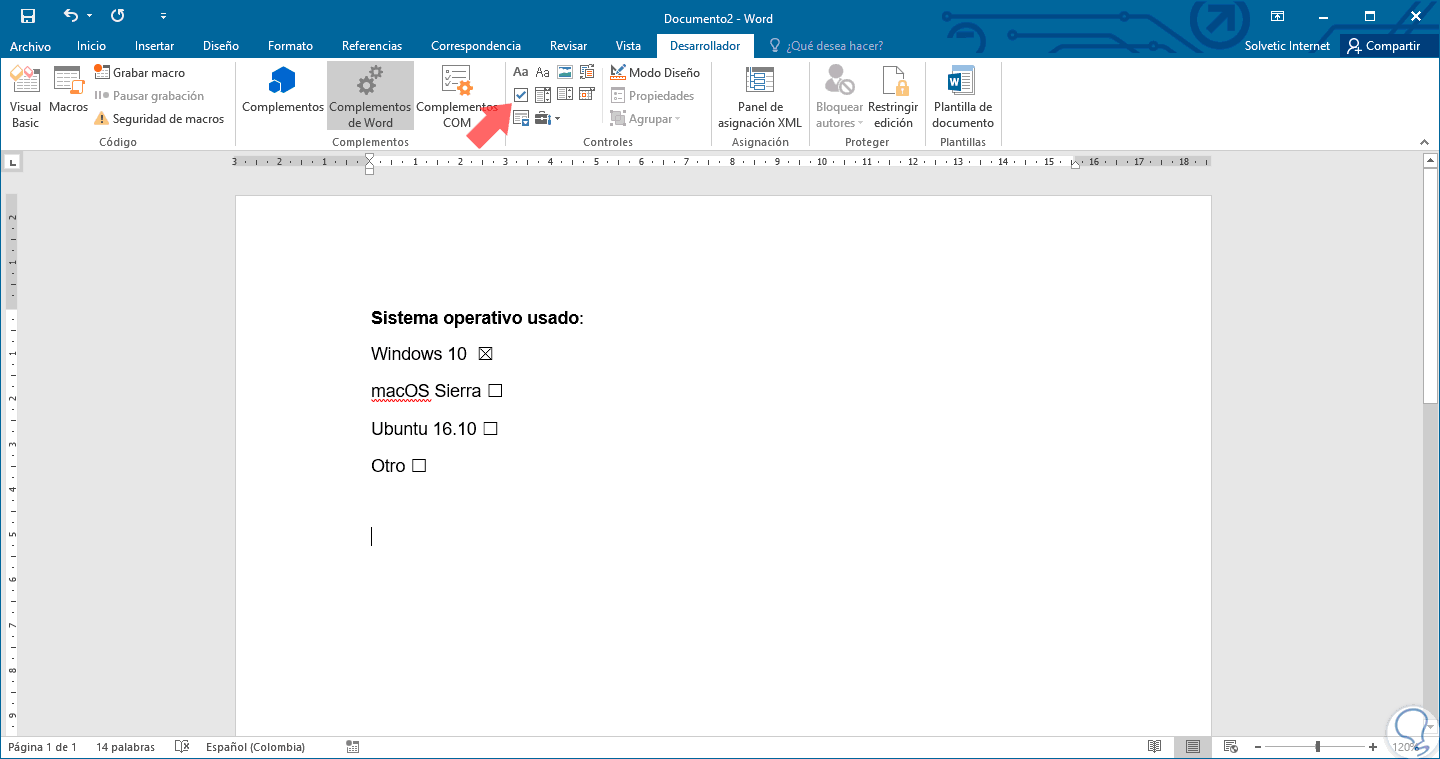Insert a date picker content control

(x=587, y=95)
